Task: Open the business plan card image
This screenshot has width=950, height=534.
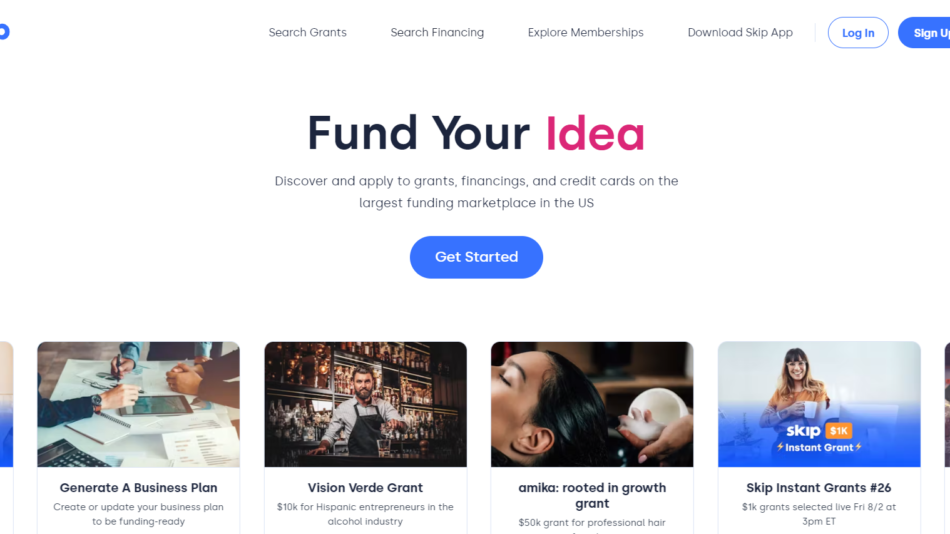Action: (138, 404)
